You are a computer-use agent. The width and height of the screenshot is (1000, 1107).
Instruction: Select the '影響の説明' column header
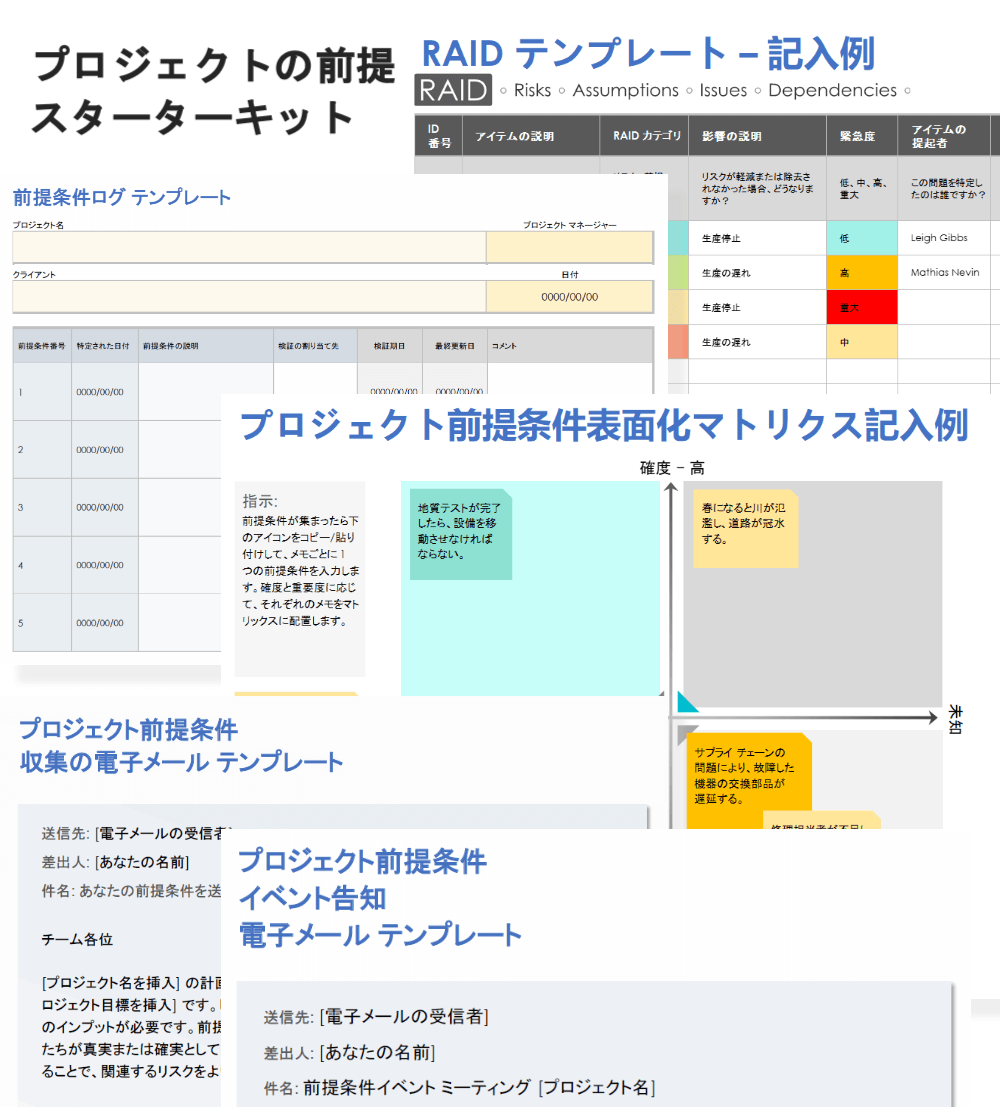point(757,136)
